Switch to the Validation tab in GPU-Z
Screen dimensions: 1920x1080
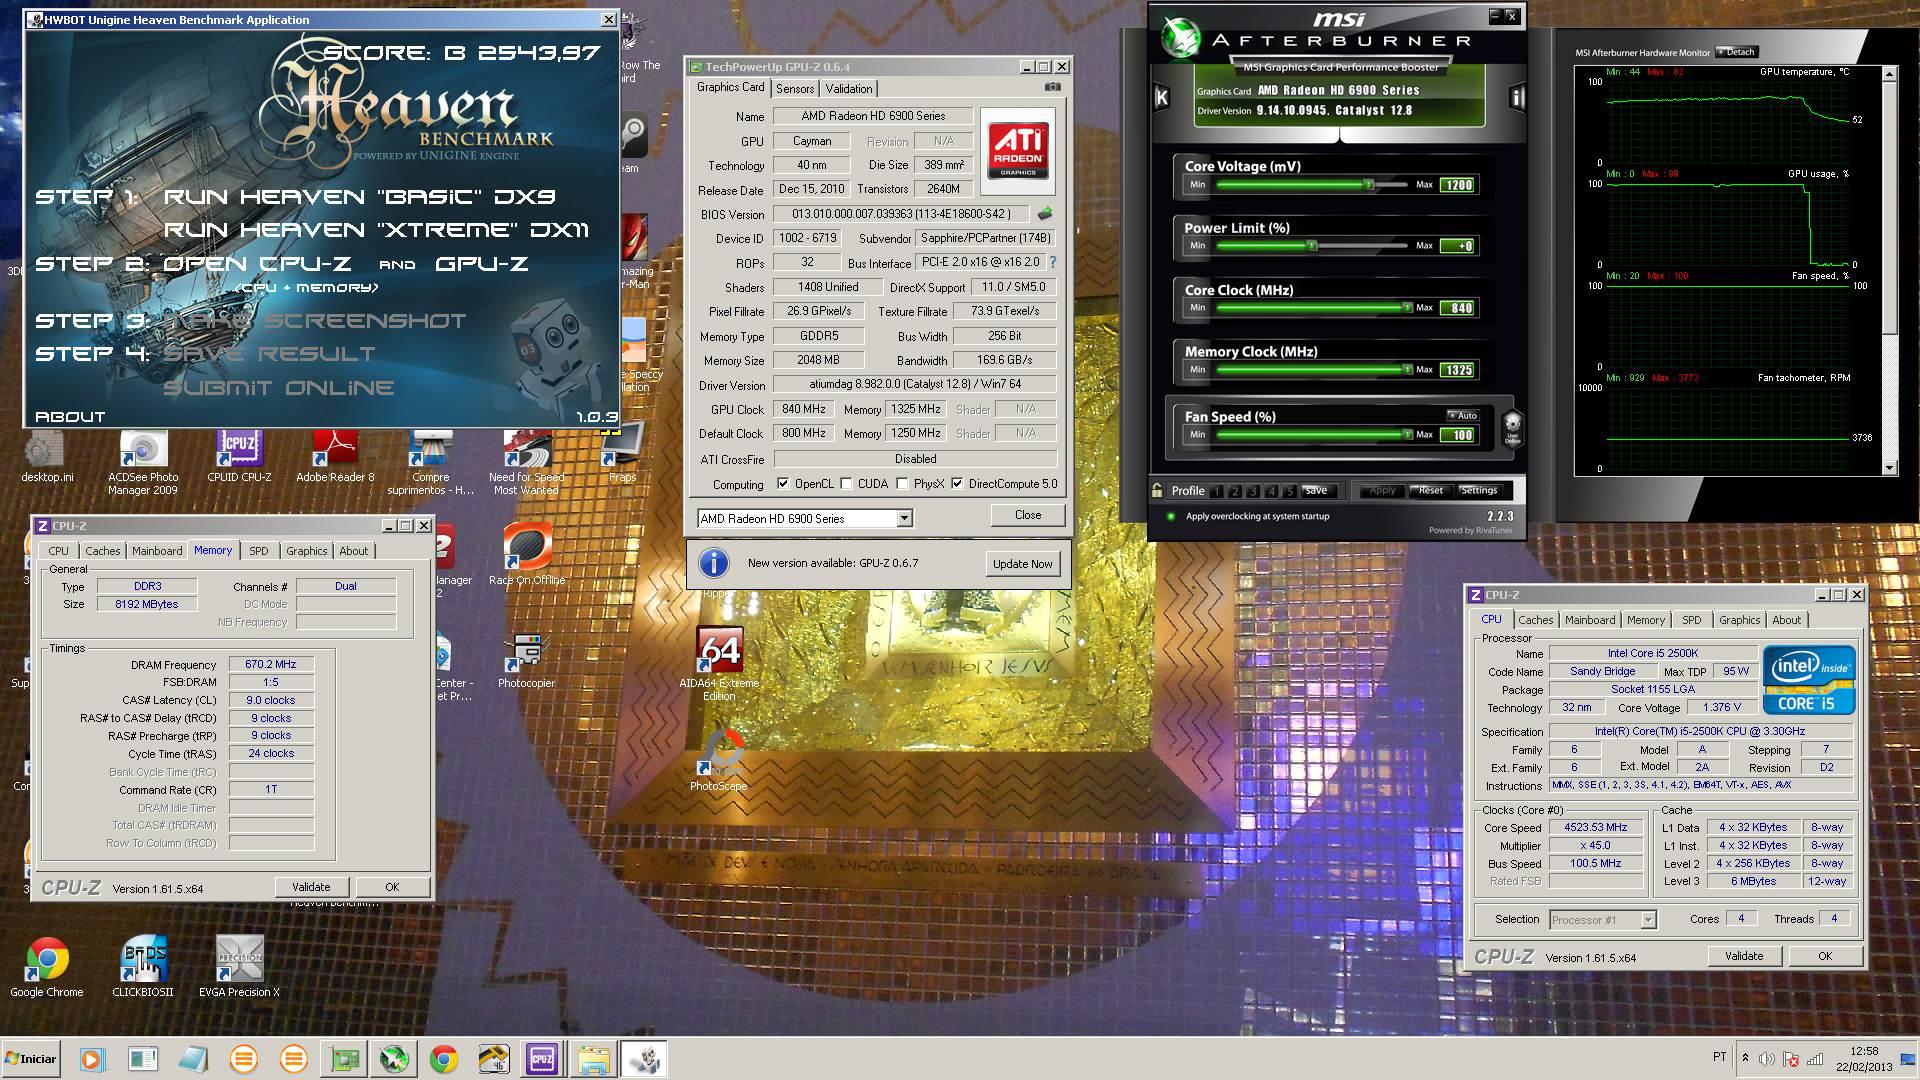coord(849,89)
